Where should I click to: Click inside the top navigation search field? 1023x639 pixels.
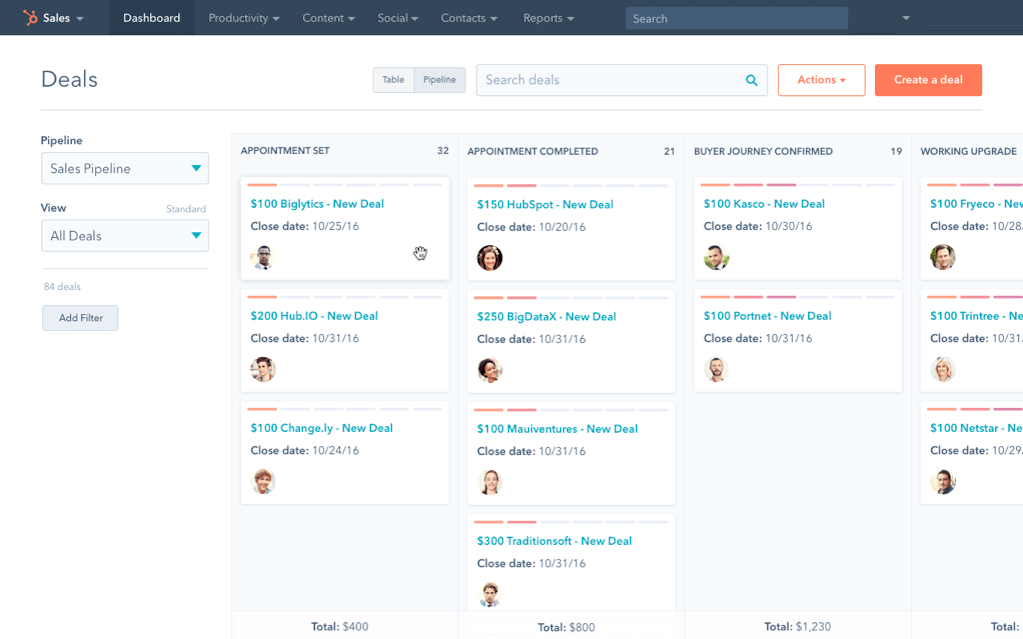[736, 17]
